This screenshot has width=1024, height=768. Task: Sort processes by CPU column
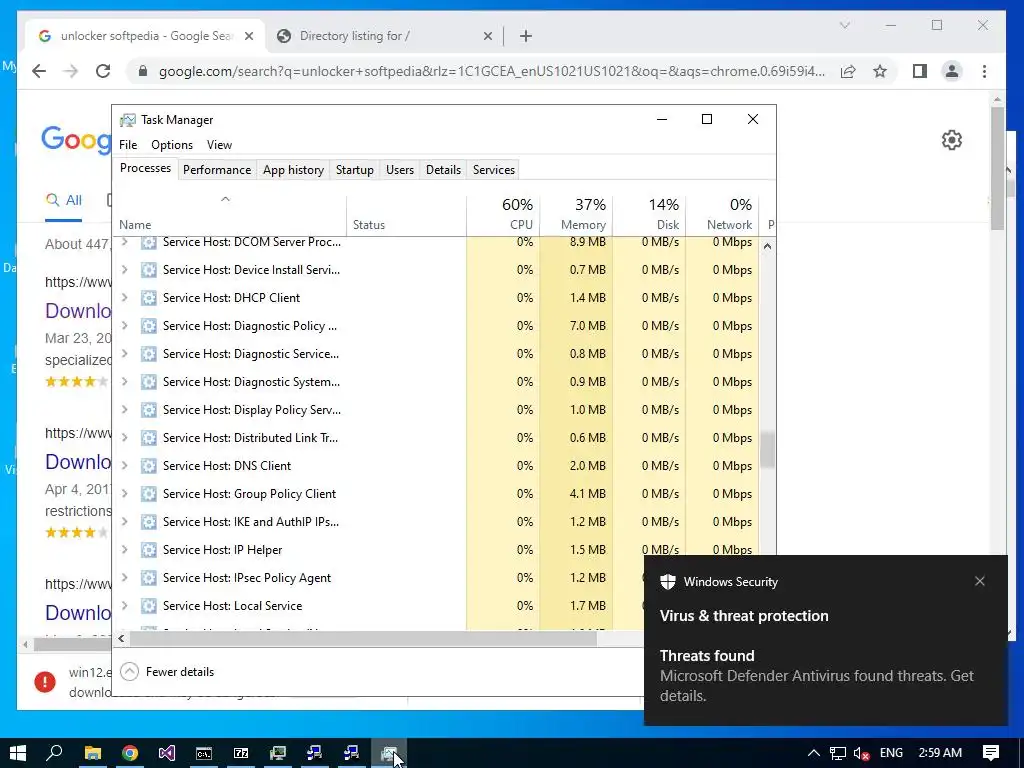coord(504,214)
